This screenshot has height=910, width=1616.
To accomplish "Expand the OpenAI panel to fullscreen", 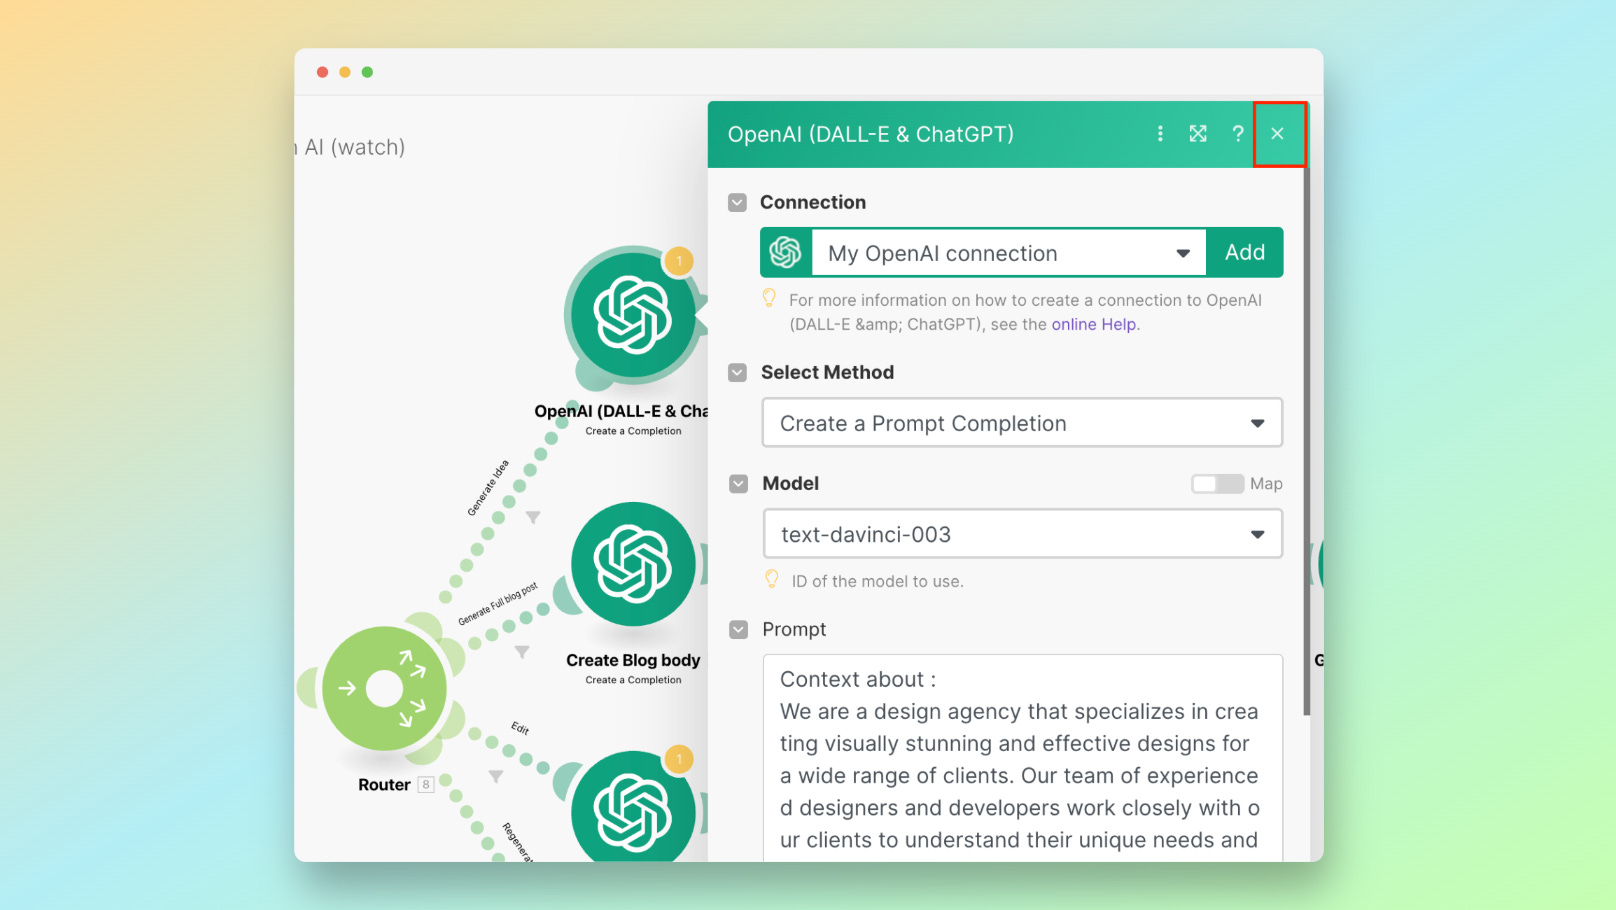I will click(1198, 134).
